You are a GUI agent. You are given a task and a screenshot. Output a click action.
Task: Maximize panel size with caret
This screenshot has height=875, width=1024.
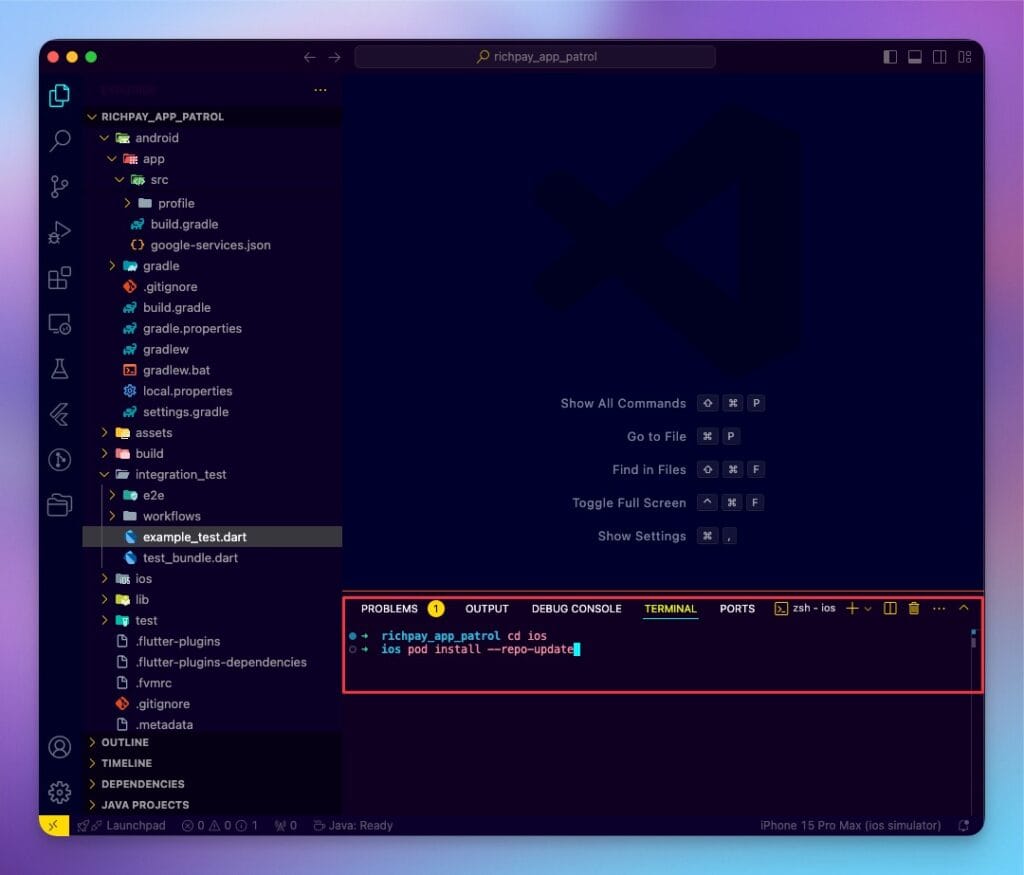[x=964, y=609]
